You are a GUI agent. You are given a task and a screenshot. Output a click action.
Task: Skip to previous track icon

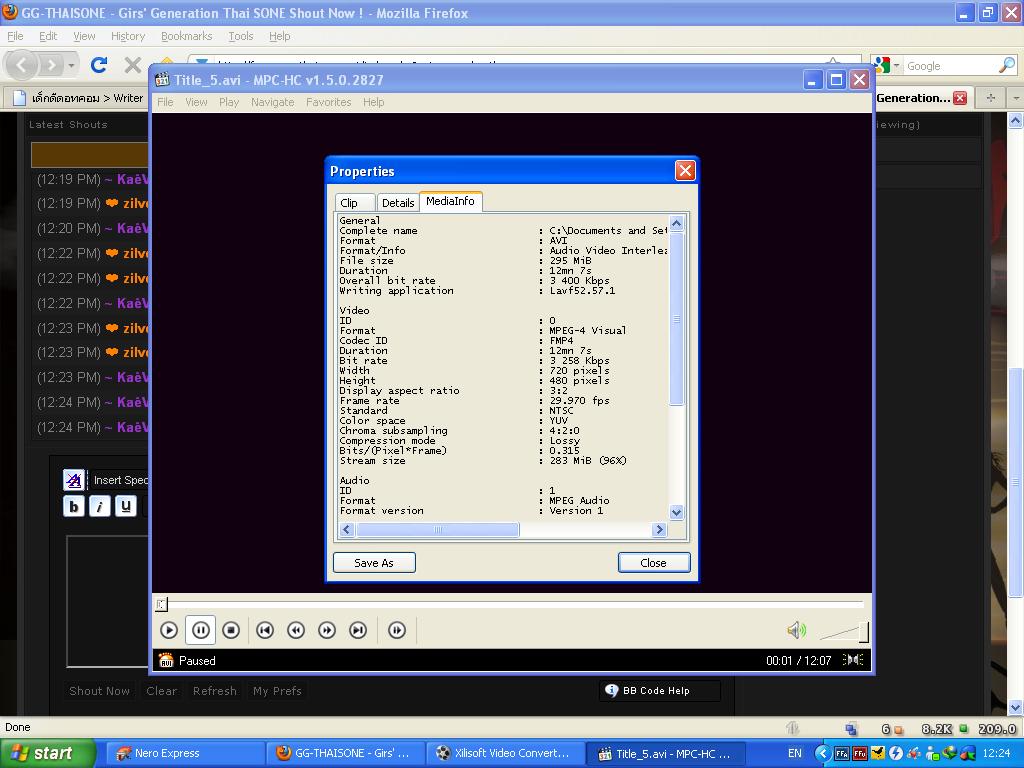pos(265,630)
